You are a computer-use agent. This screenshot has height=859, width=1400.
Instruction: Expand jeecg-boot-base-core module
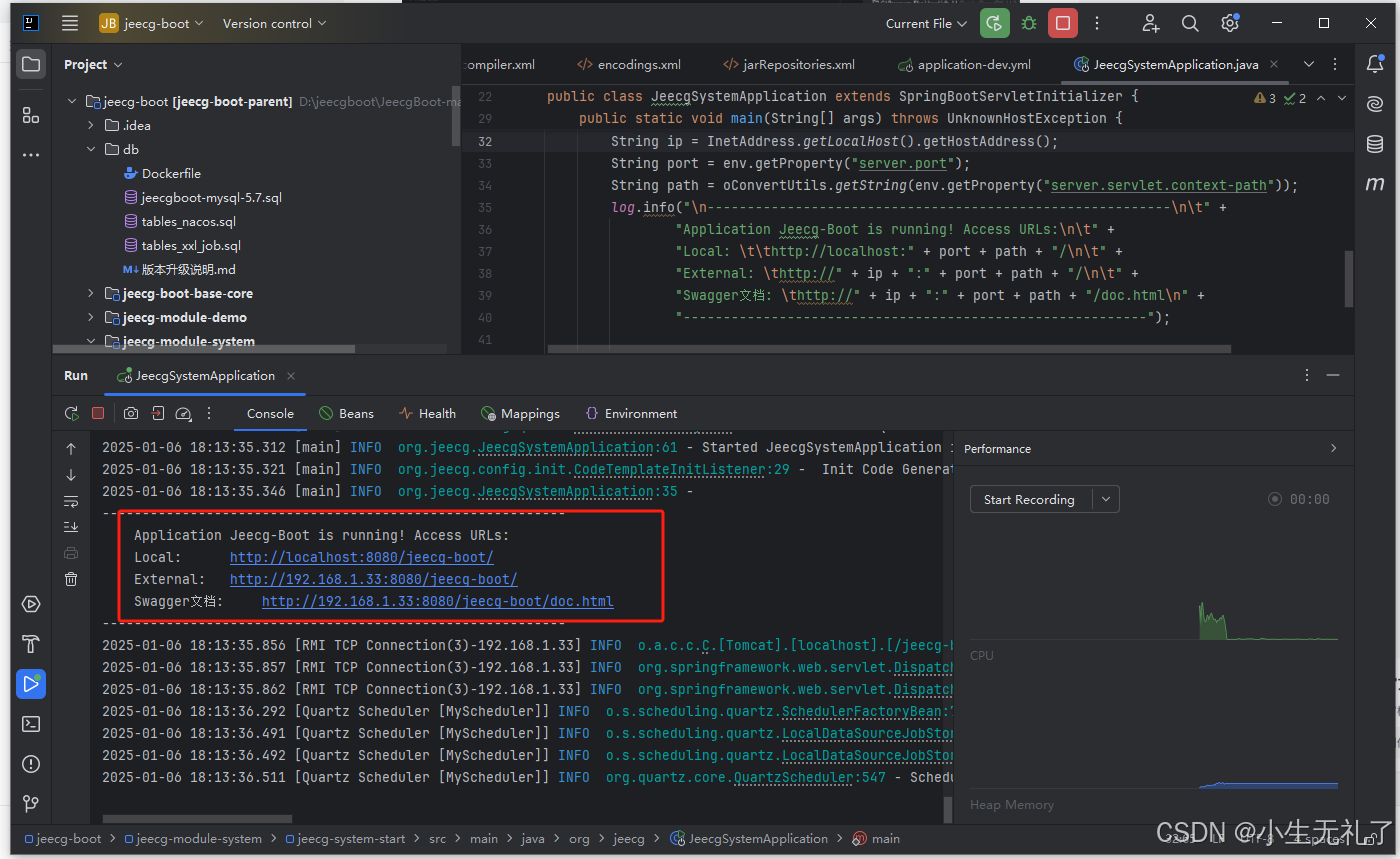[90, 293]
